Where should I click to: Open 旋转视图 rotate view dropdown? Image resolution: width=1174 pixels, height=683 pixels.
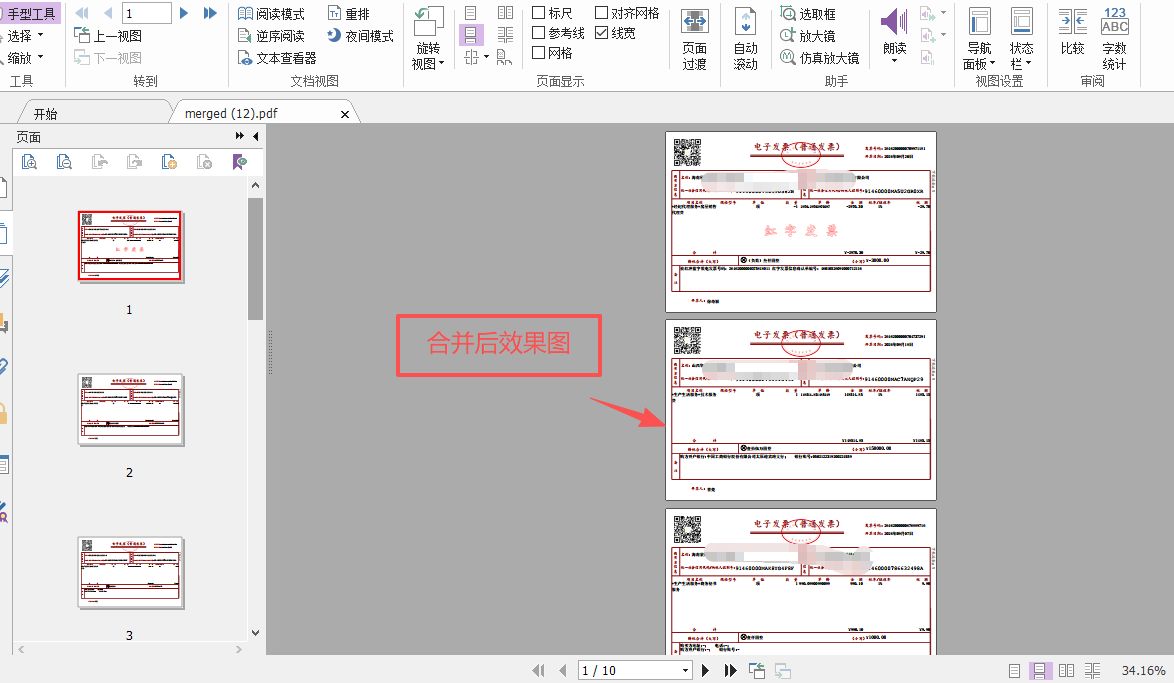point(428,39)
